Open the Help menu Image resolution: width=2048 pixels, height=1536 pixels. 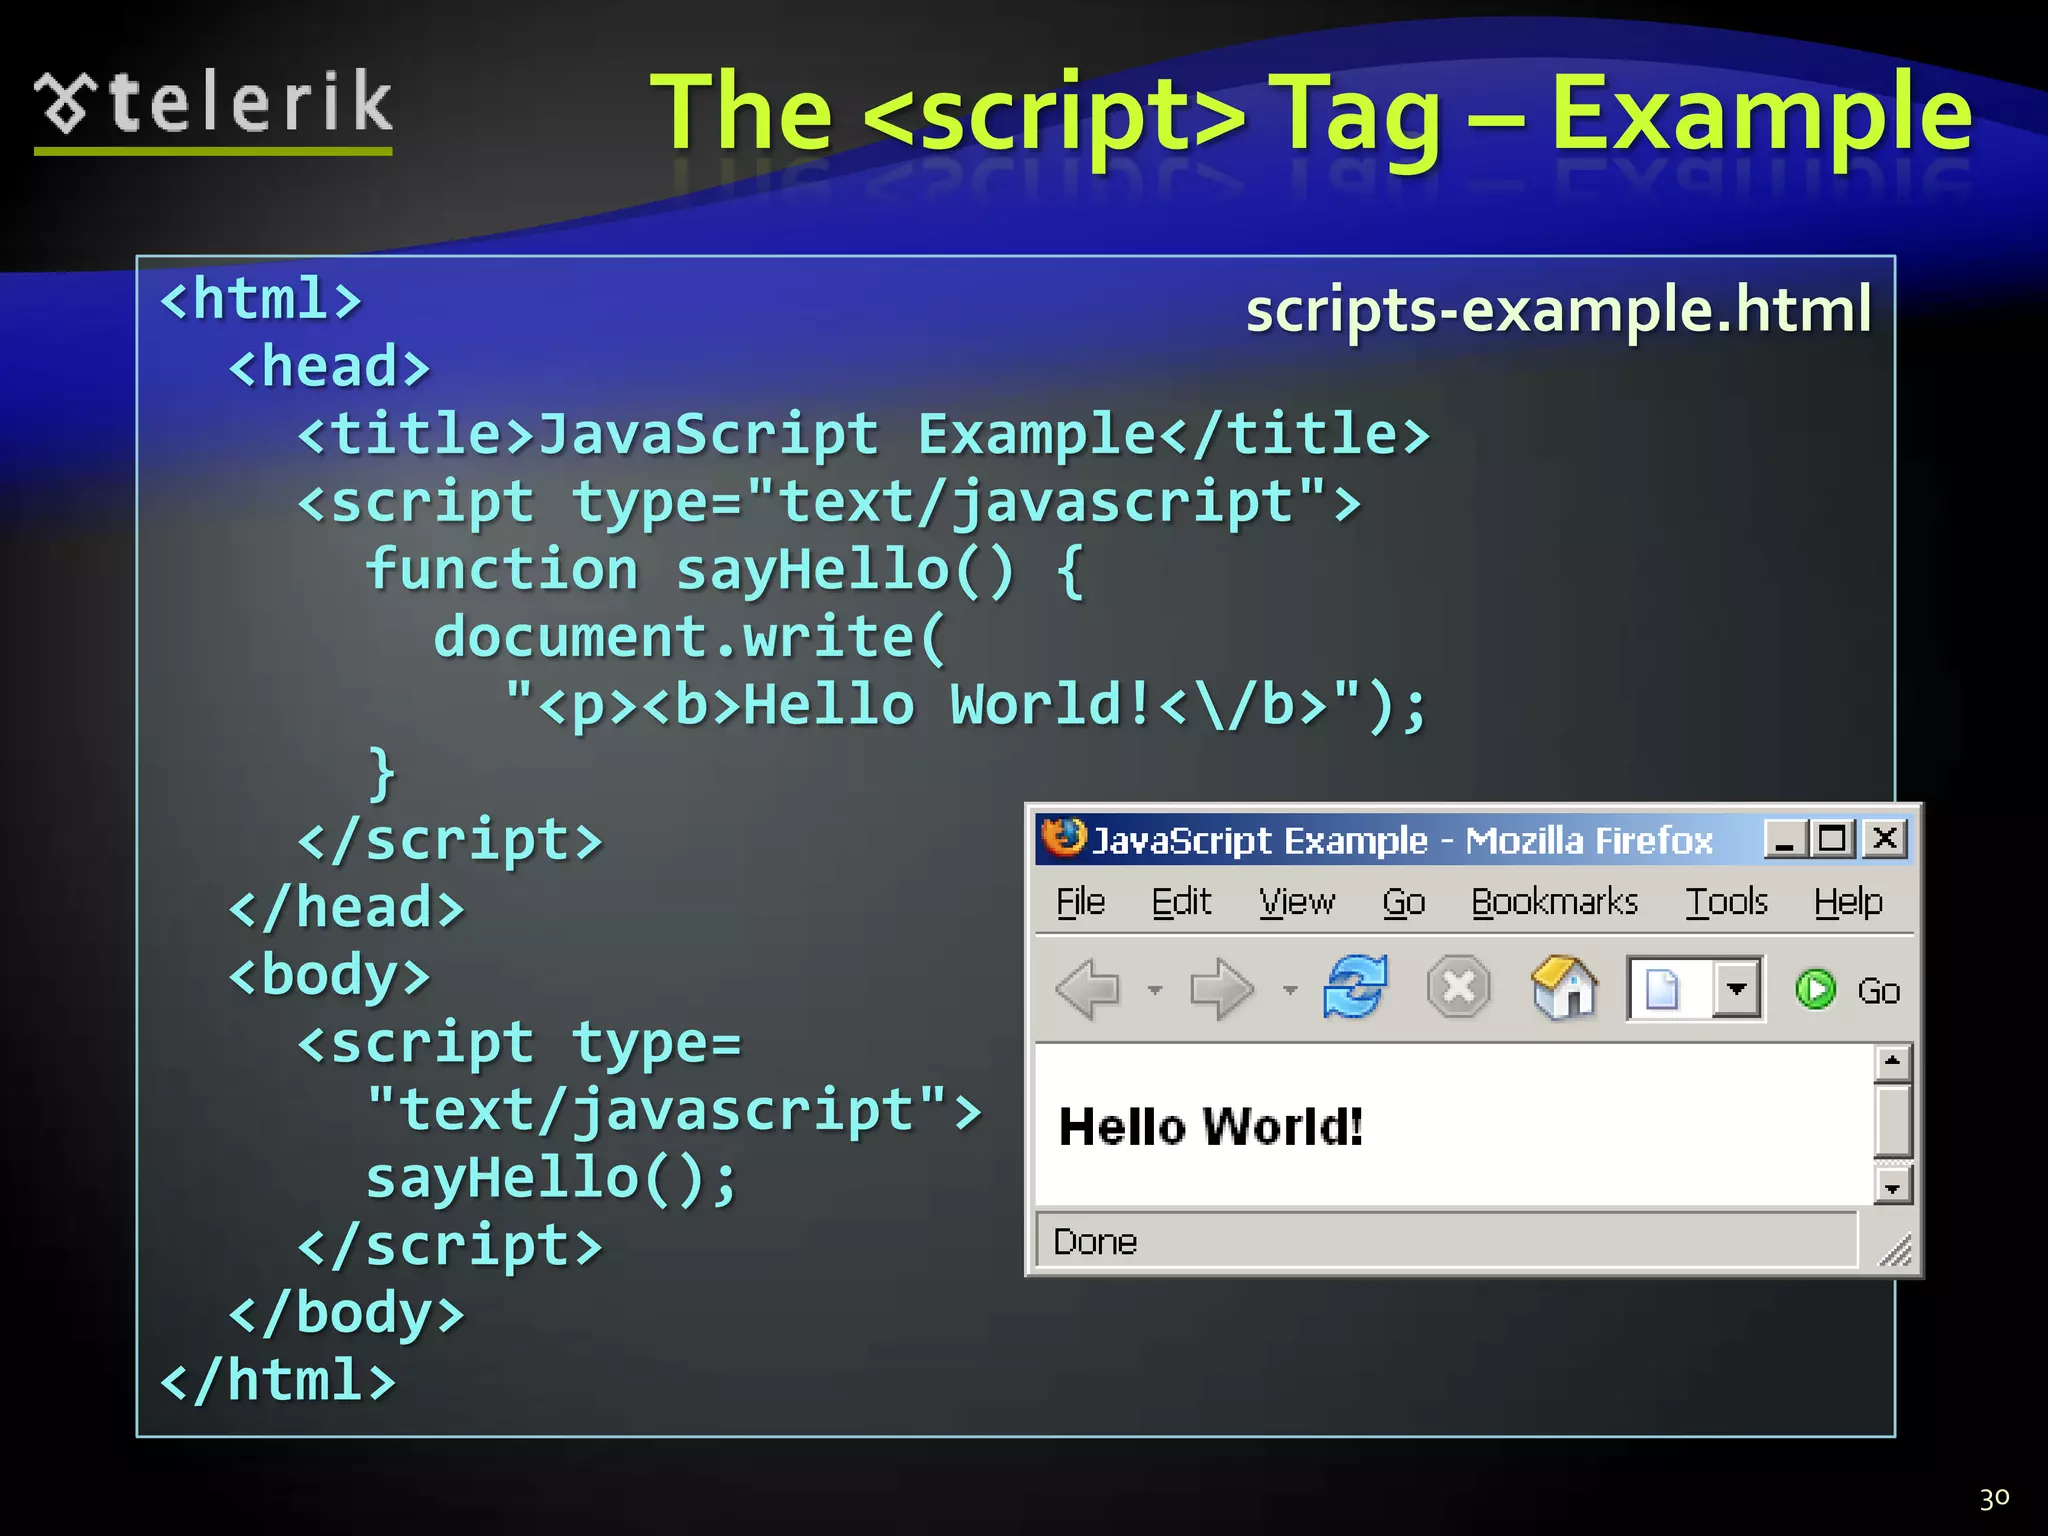coord(1848,902)
